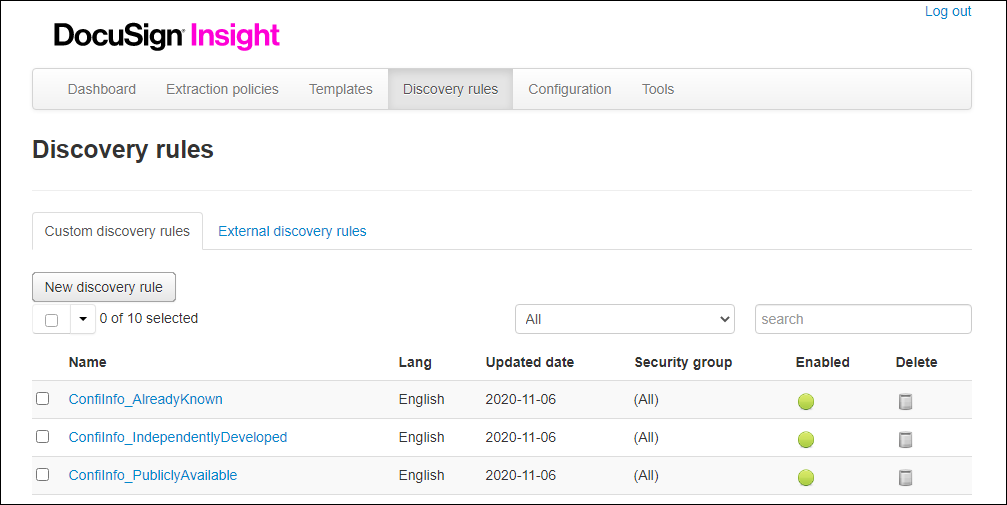Open the Templates menu item

click(340, 89)
